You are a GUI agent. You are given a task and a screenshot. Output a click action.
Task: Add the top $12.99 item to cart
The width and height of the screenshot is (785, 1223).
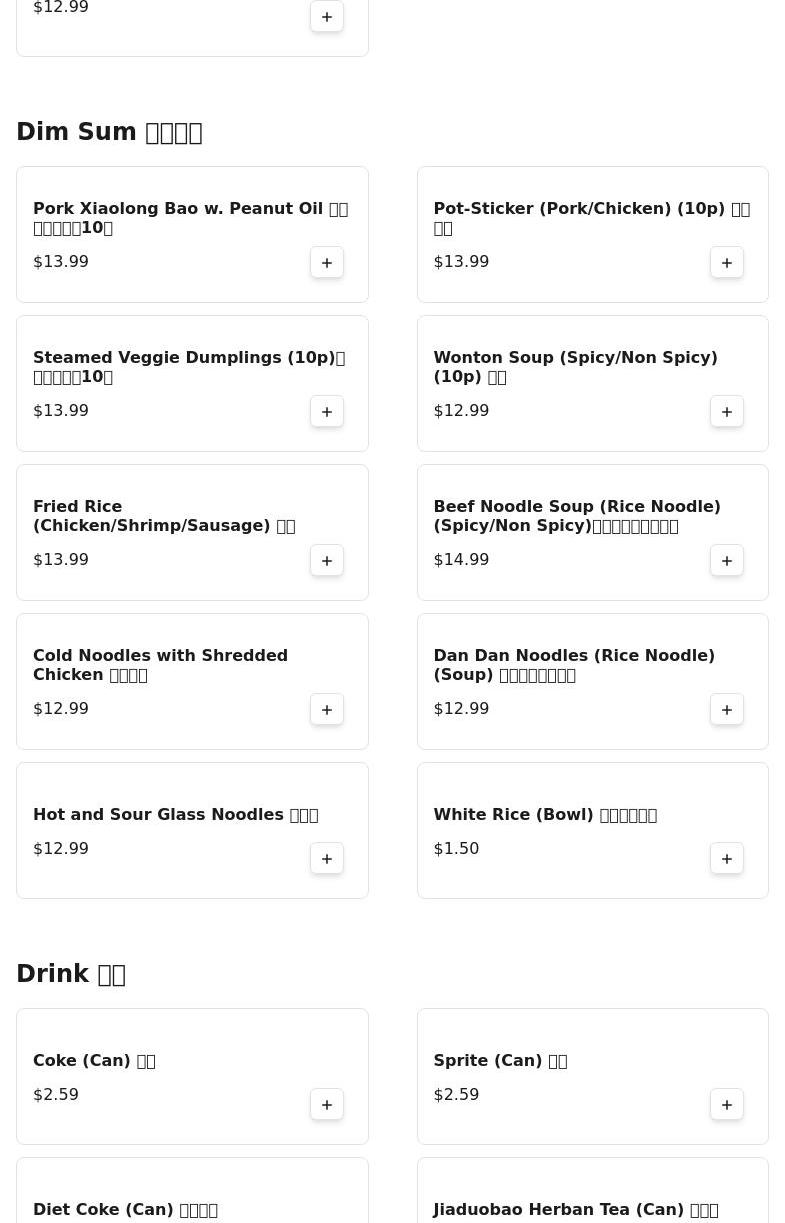click(327, 16)
